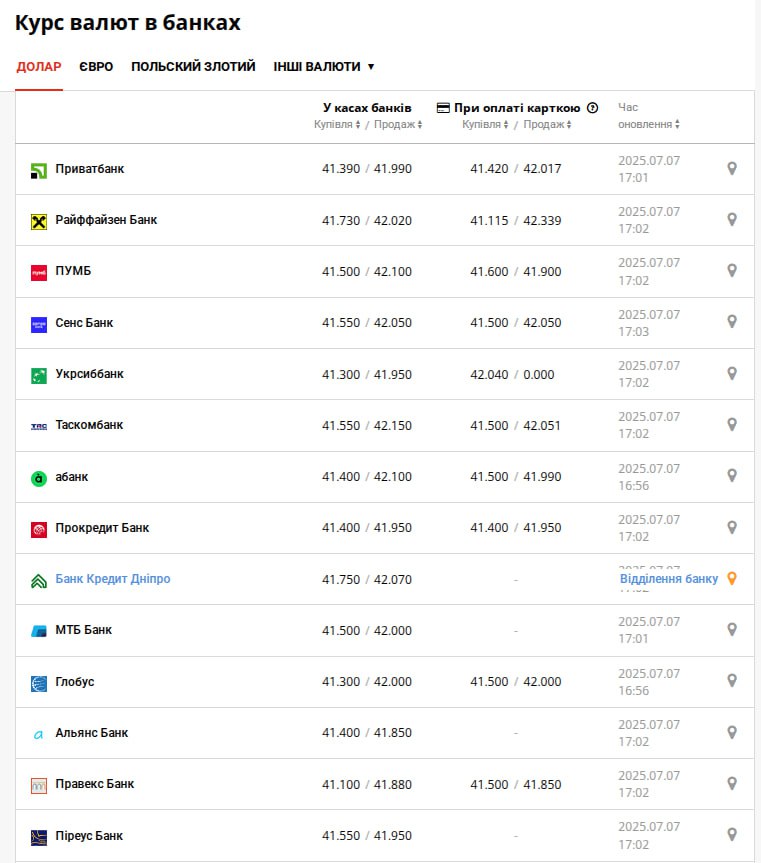
Task: Click the Райффайзен Банк logo icon
Action: [x=39, y=222]
